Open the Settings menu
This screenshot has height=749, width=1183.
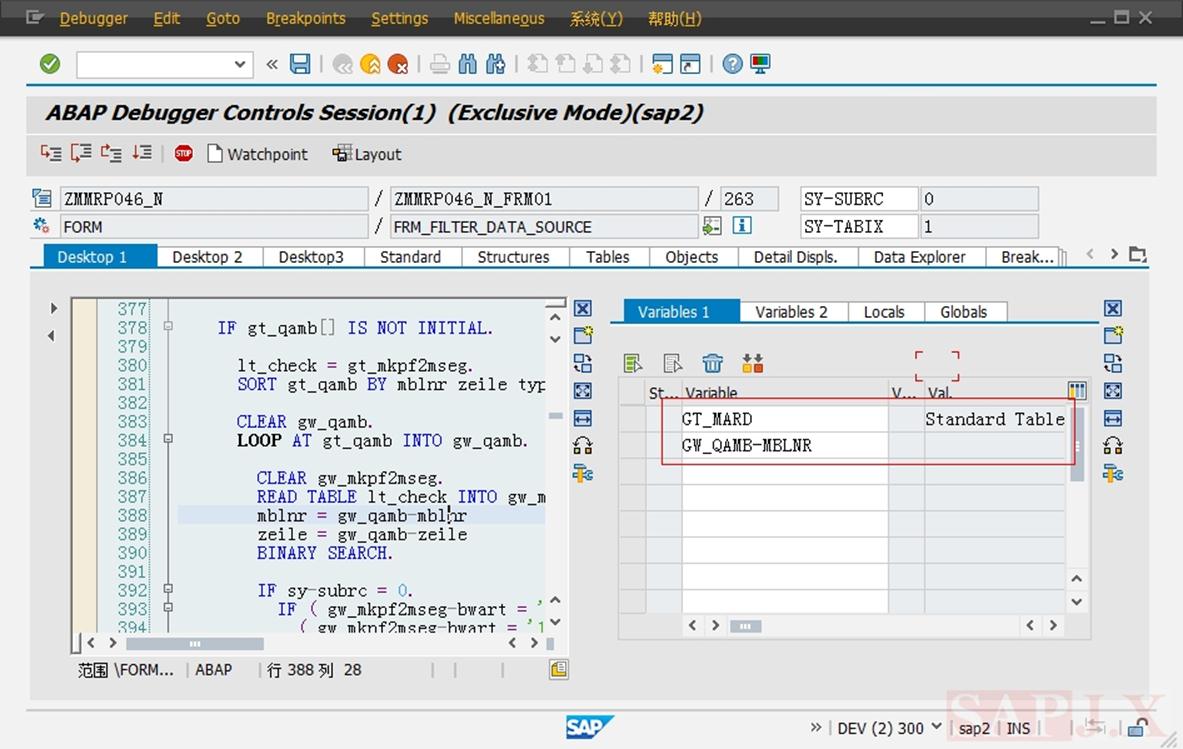pos(399,18)
